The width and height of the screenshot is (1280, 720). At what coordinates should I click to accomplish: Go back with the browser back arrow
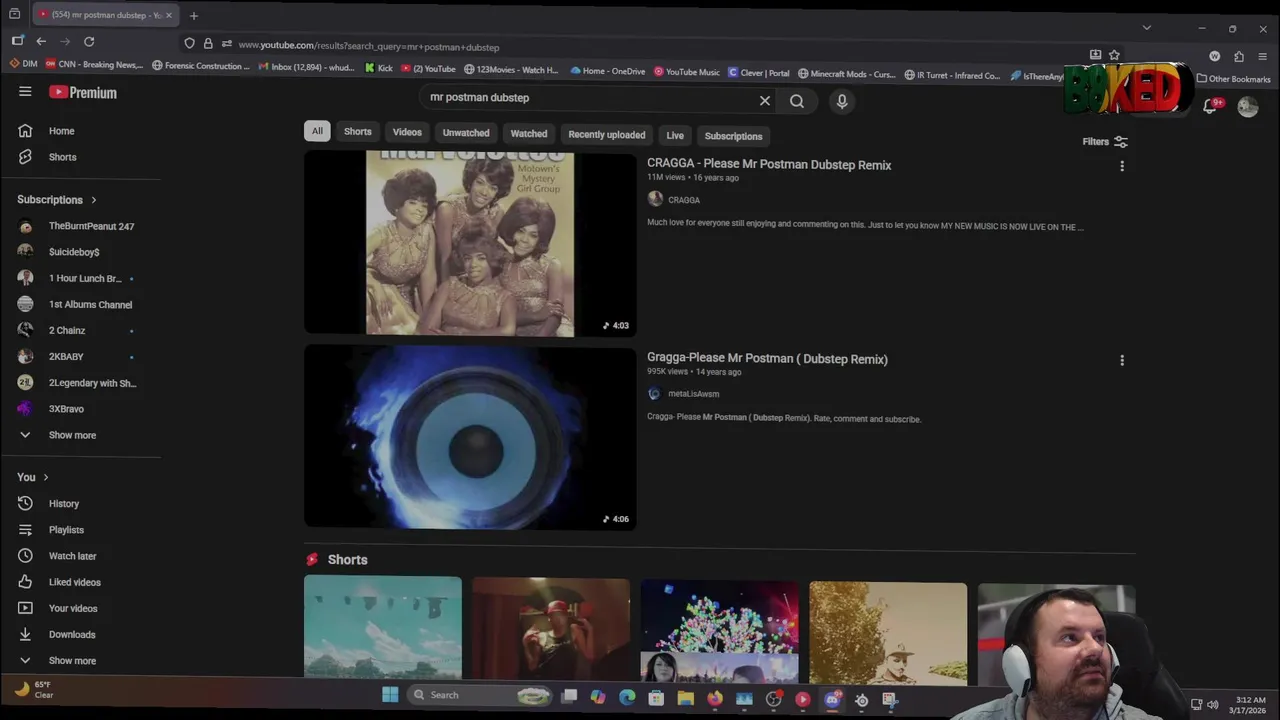(41, 41)
